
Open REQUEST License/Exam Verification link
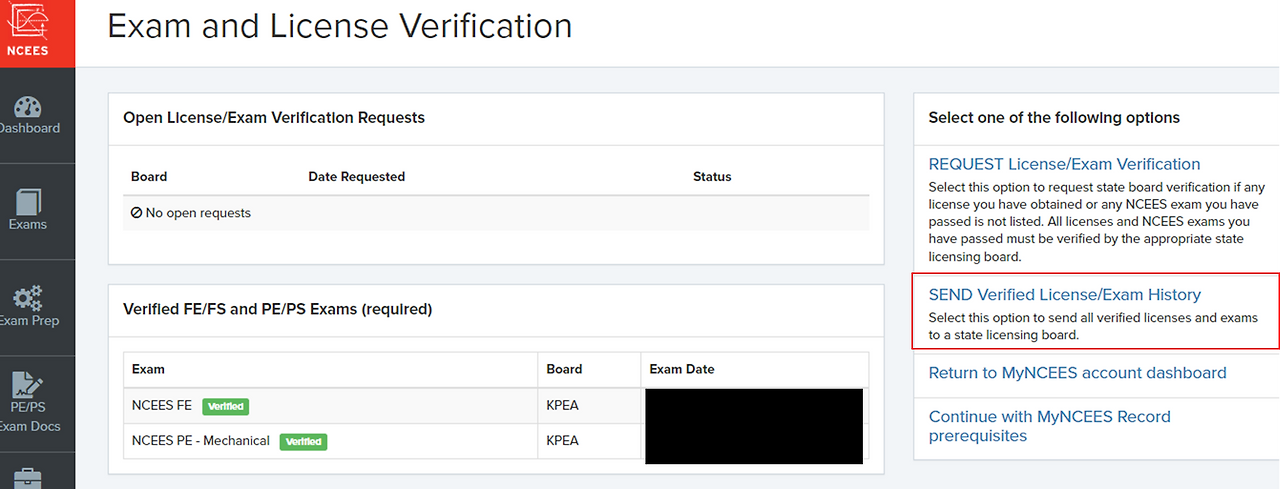coord(1064,164)
